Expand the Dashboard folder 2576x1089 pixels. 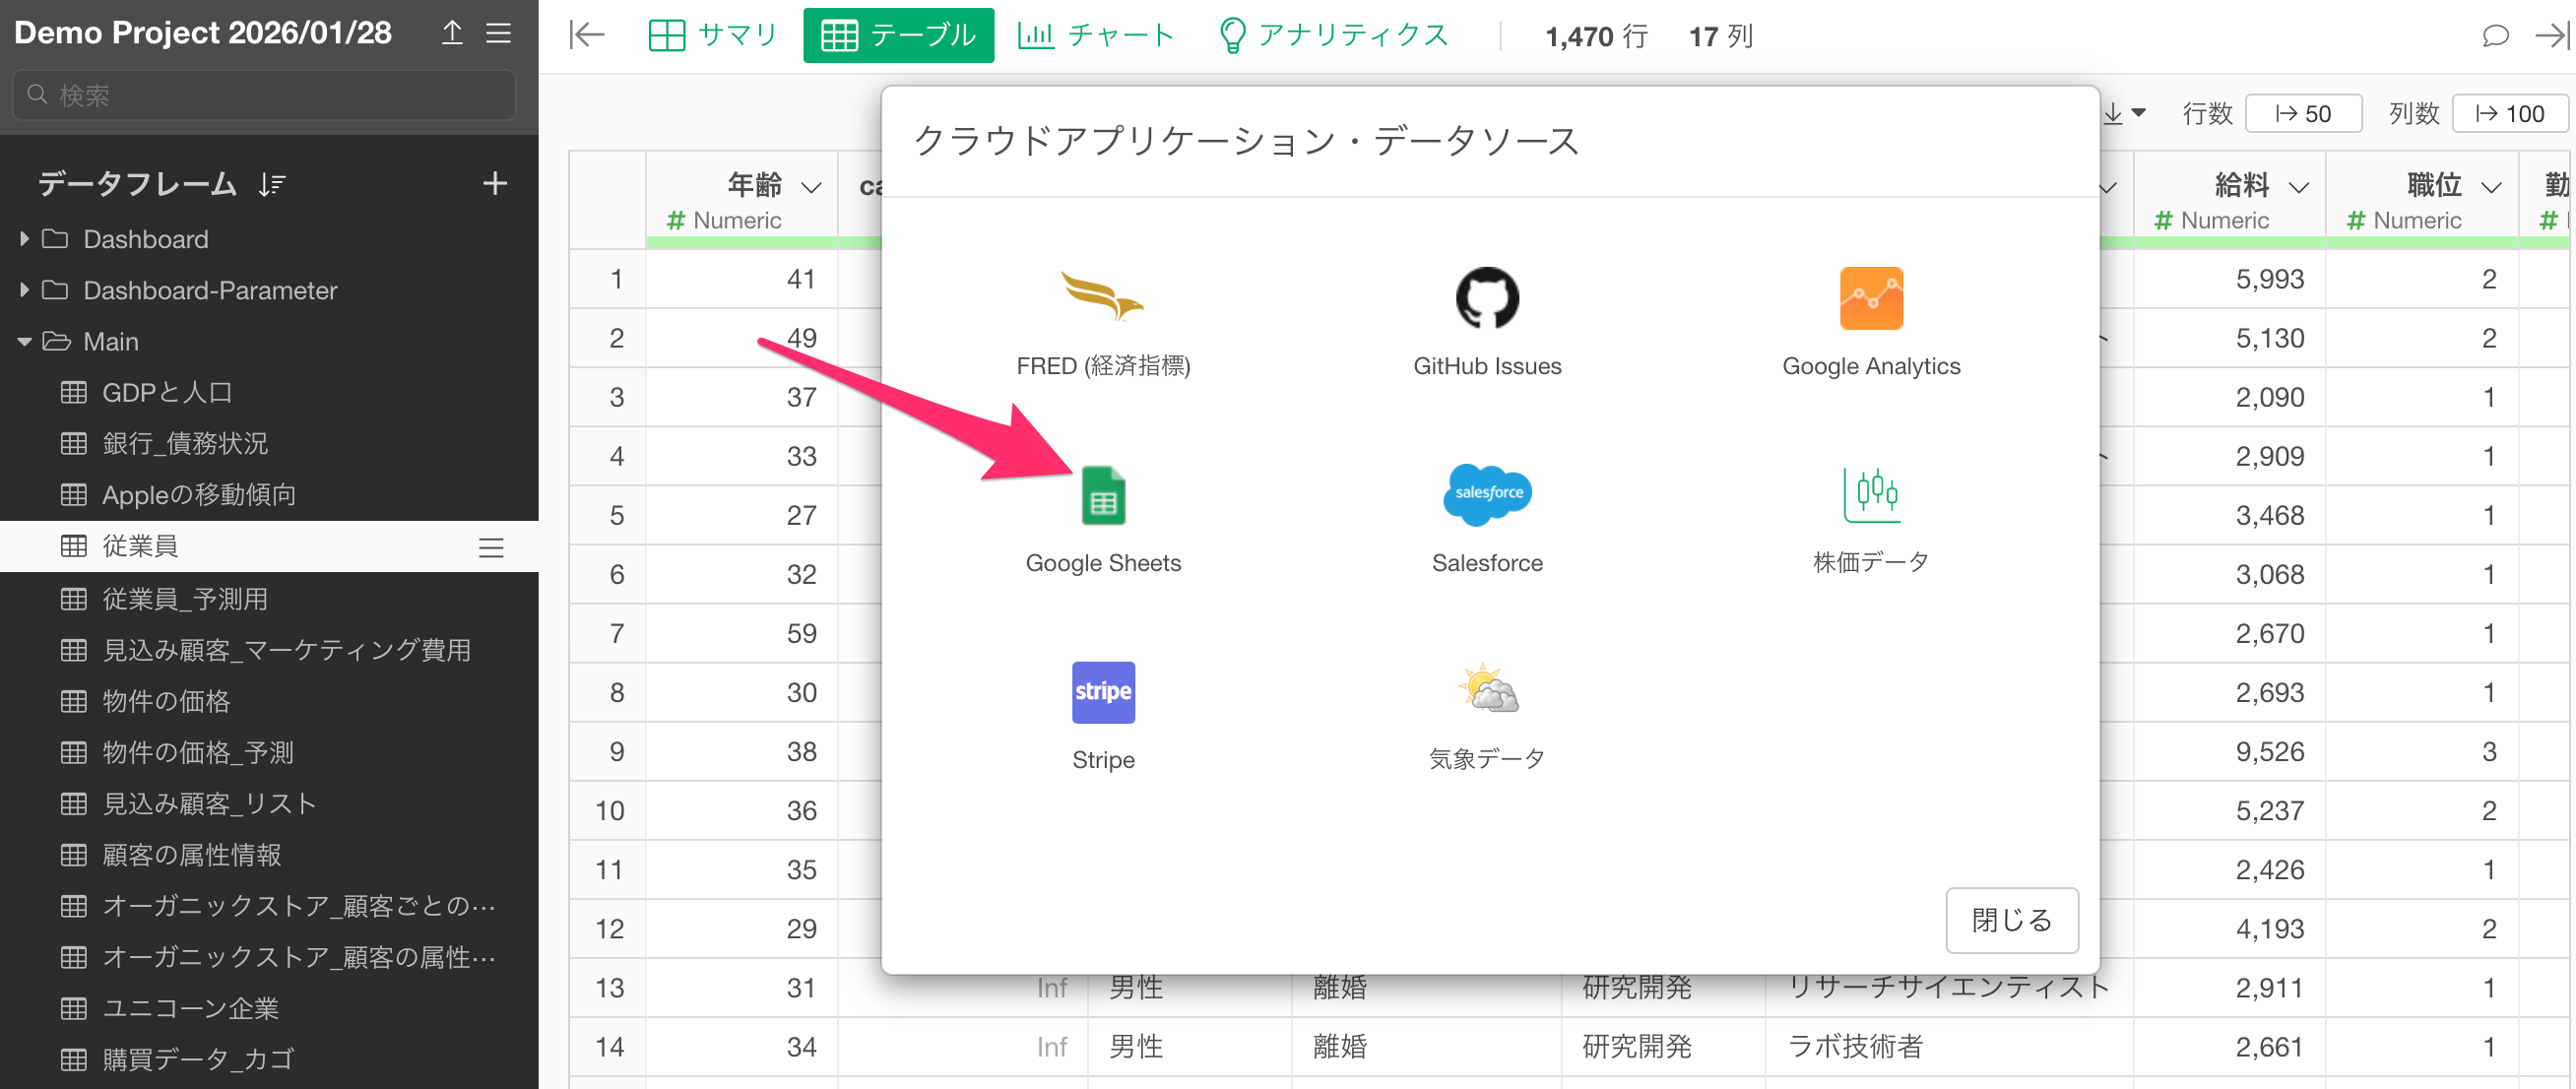coord(24,239)
